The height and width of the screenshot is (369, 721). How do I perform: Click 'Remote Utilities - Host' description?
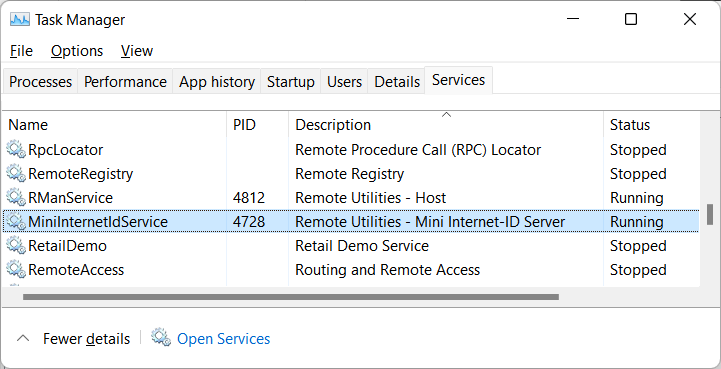[x=371, y=198]
